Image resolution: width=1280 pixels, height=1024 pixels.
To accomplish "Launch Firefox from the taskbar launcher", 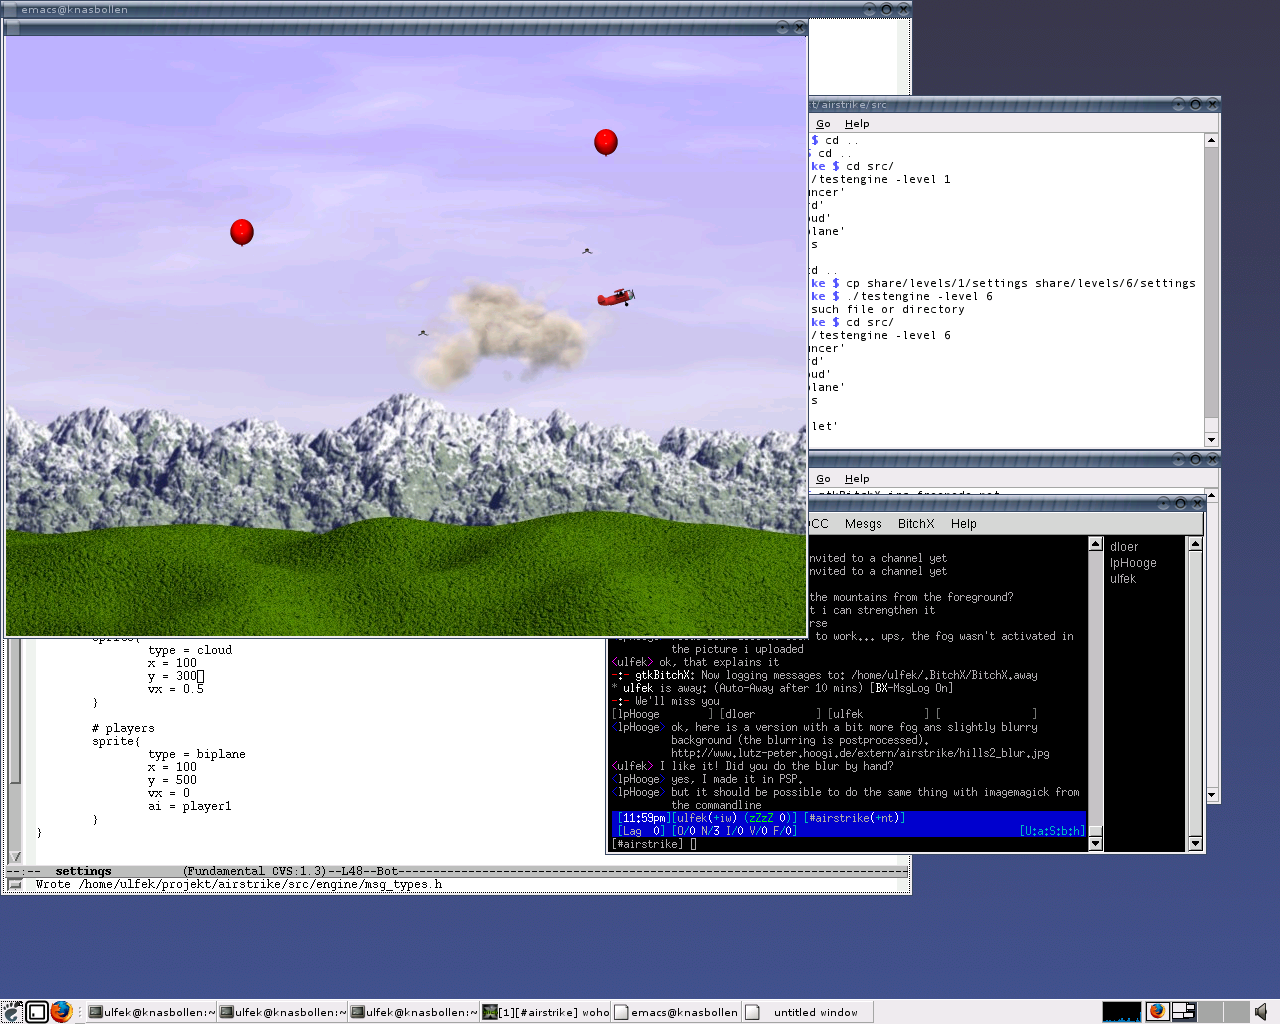I will tap(61, 1012).
